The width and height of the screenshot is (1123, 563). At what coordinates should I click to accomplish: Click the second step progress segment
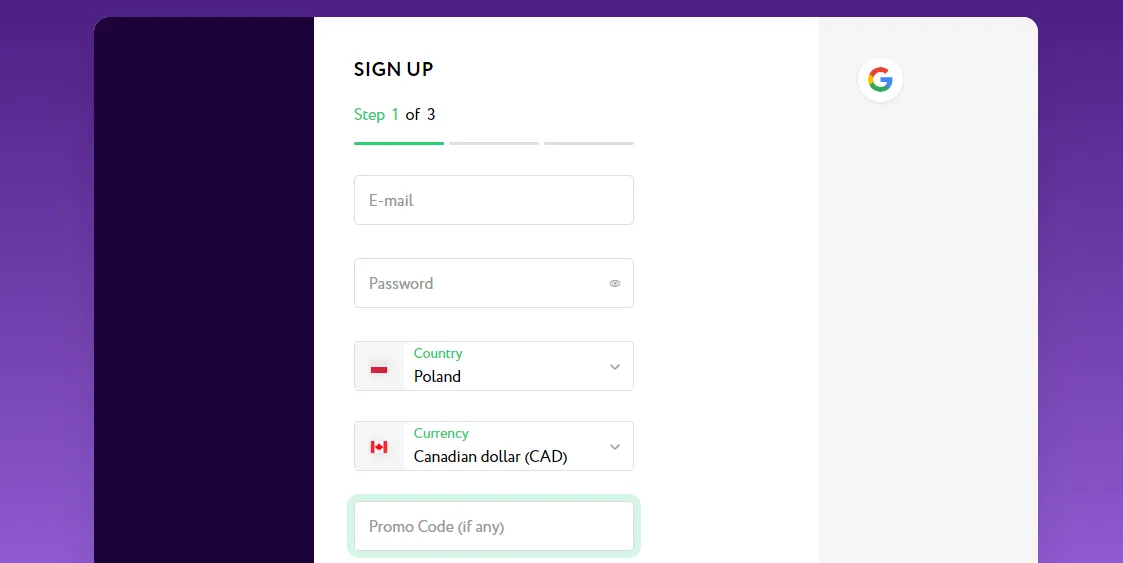pos(494,143)
